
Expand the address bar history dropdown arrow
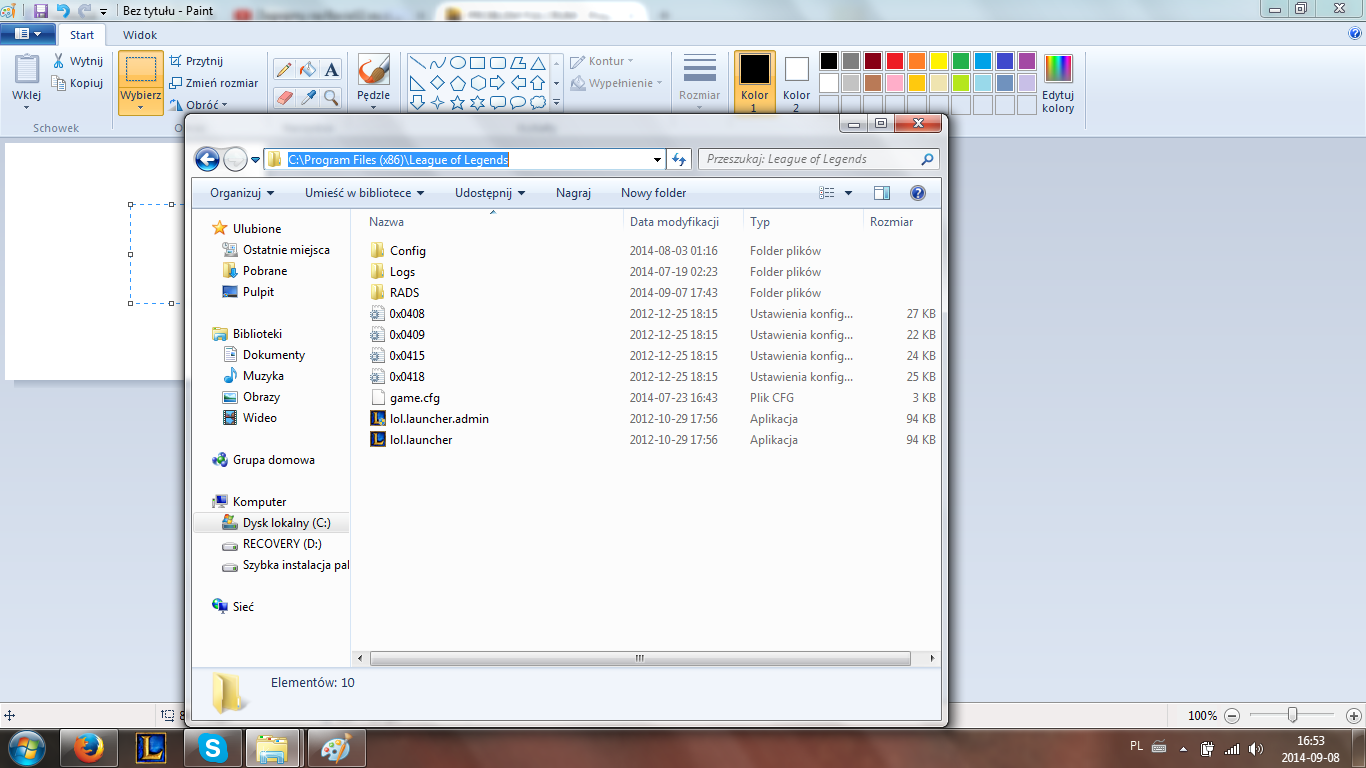[657, 159]
